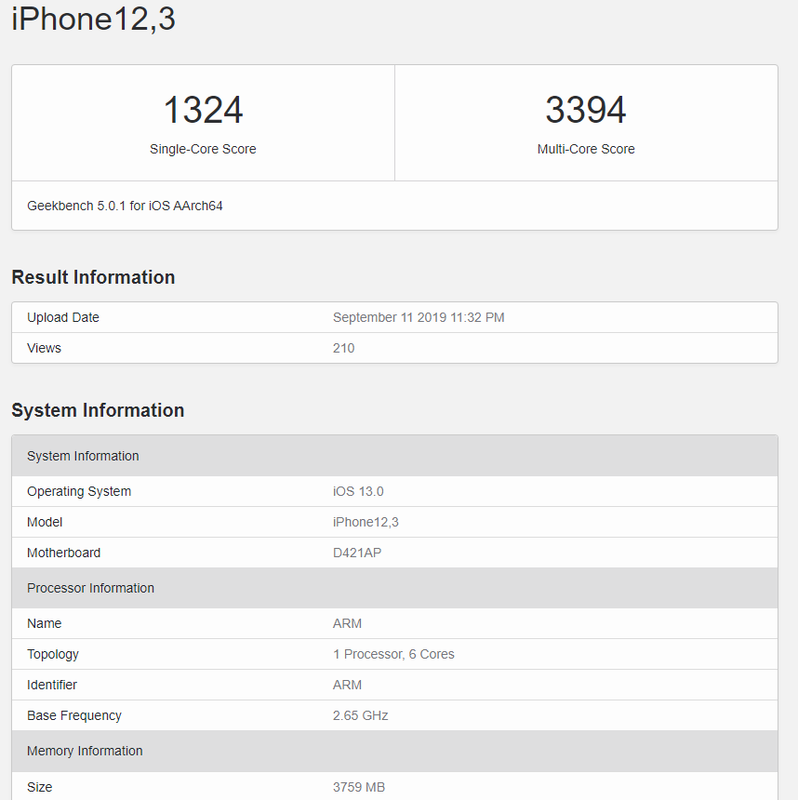The image size is (798, 800).
Task: Click the Upload Date label
Action: point(63,317)
